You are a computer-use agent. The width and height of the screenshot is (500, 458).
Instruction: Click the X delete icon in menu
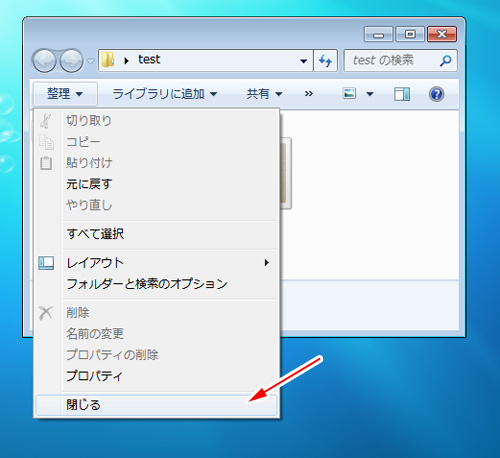46,313
